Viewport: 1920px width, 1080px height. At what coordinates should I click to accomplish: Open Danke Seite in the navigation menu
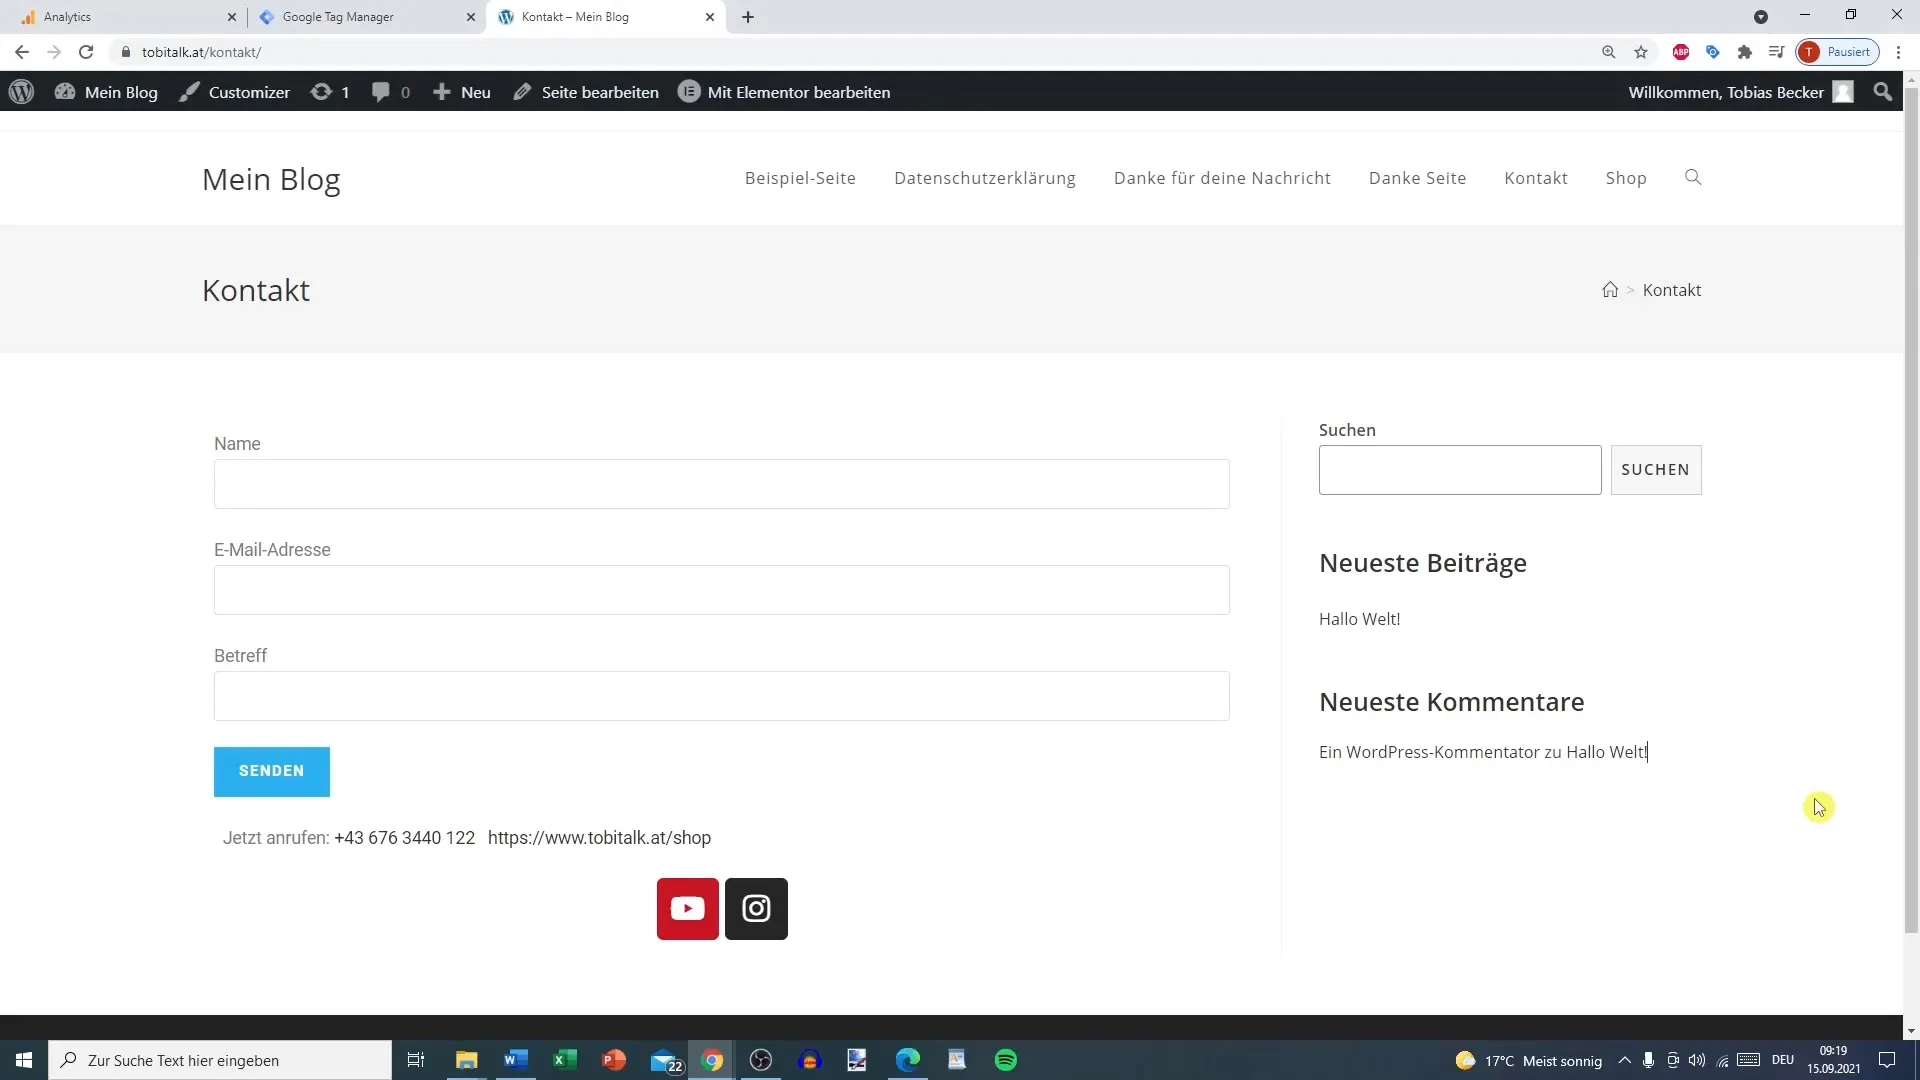[1417, 178]
